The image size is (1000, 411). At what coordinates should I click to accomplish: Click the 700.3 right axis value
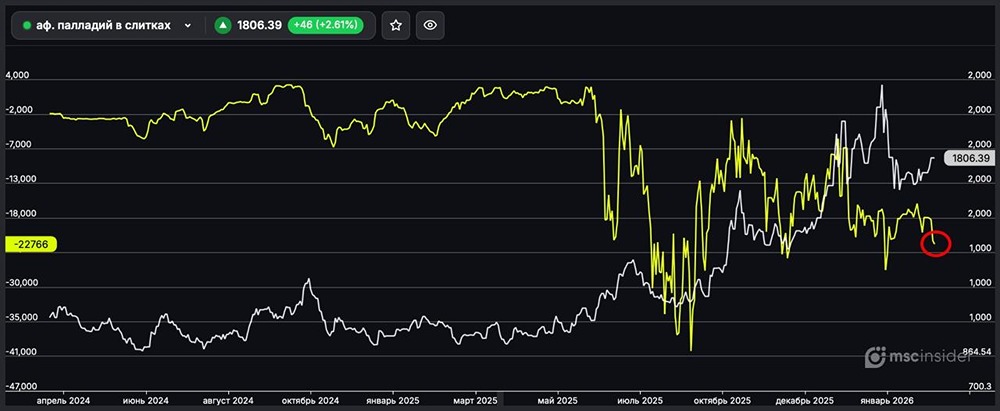[979, 387]
